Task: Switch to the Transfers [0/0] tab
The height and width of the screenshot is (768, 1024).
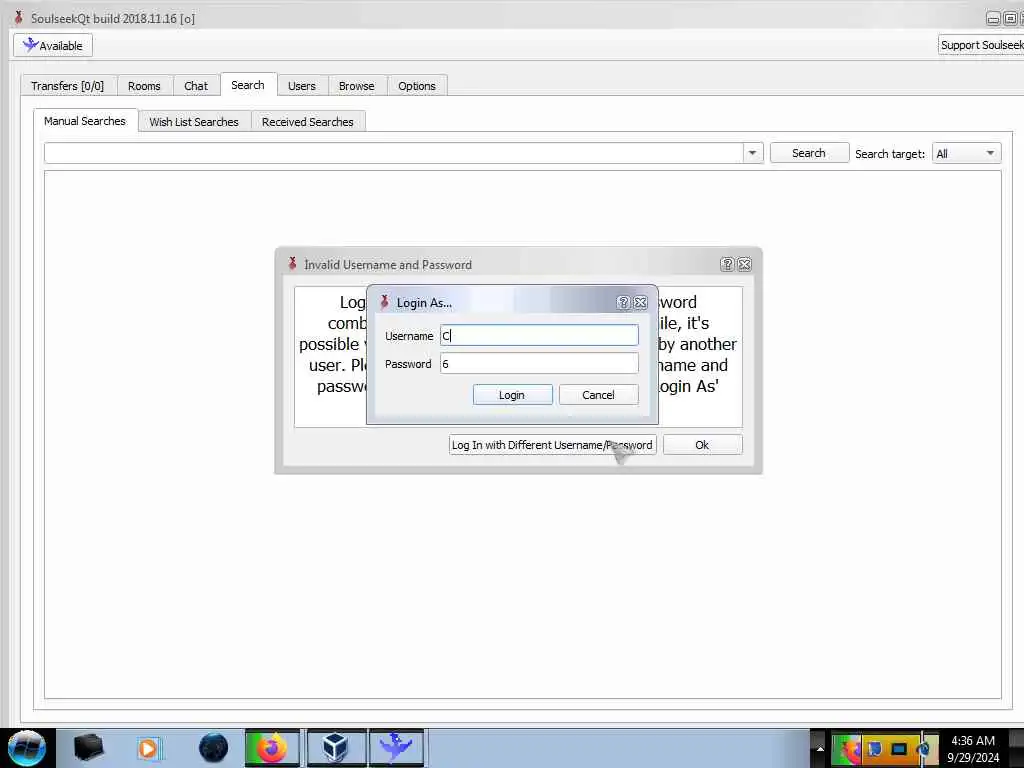Action: 67,86
